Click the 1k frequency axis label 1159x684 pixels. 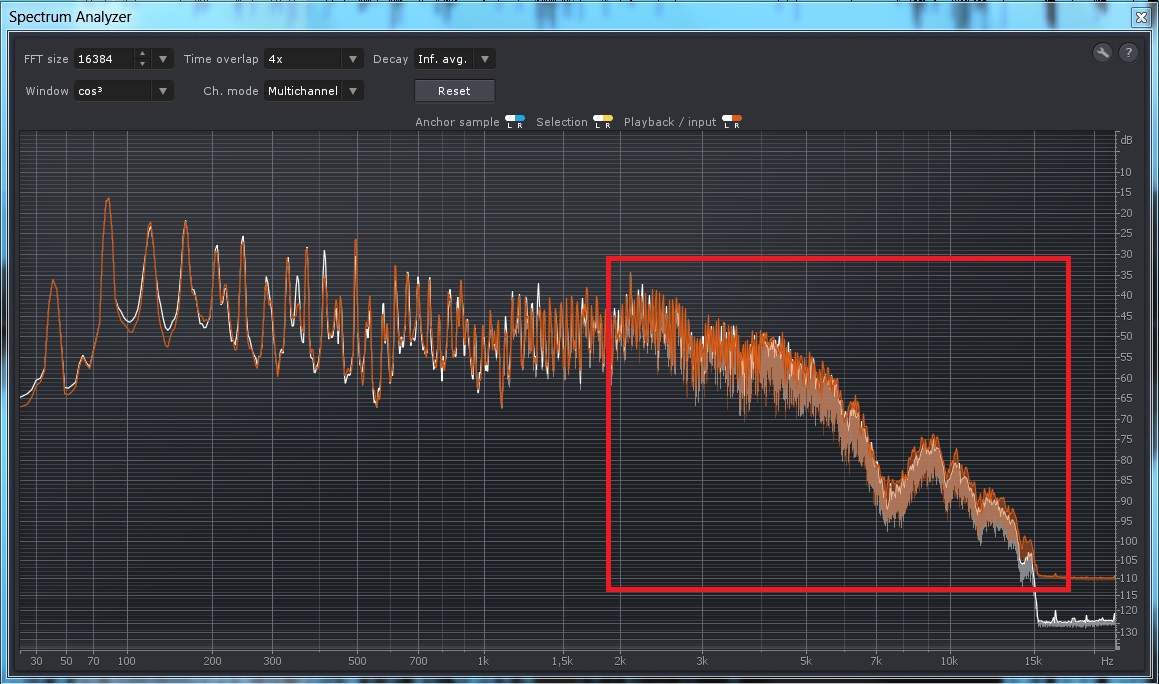484,661
